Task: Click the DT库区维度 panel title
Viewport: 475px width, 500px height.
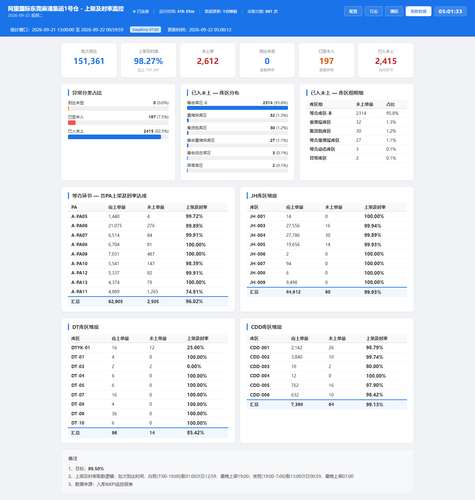Action: pyautogui.click(x=85, y=327)
